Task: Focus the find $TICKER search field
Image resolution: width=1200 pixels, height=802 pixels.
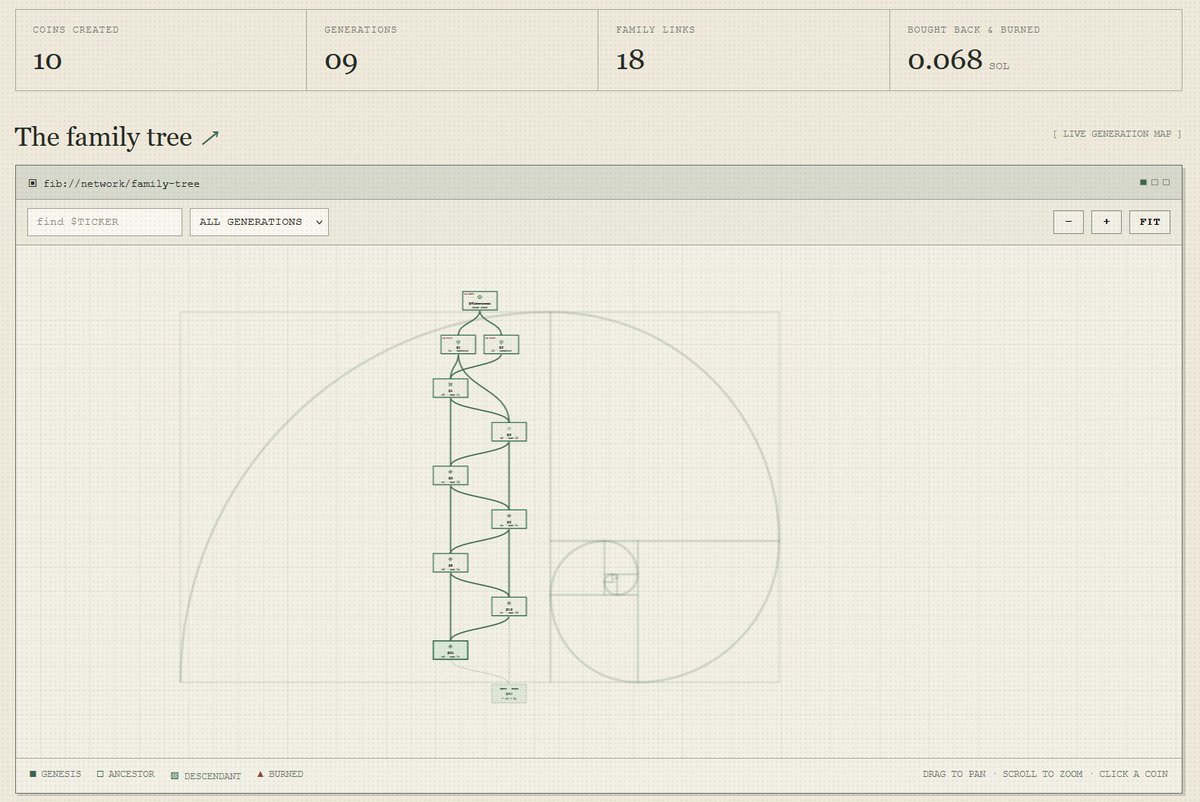Action: click(105, 222)
